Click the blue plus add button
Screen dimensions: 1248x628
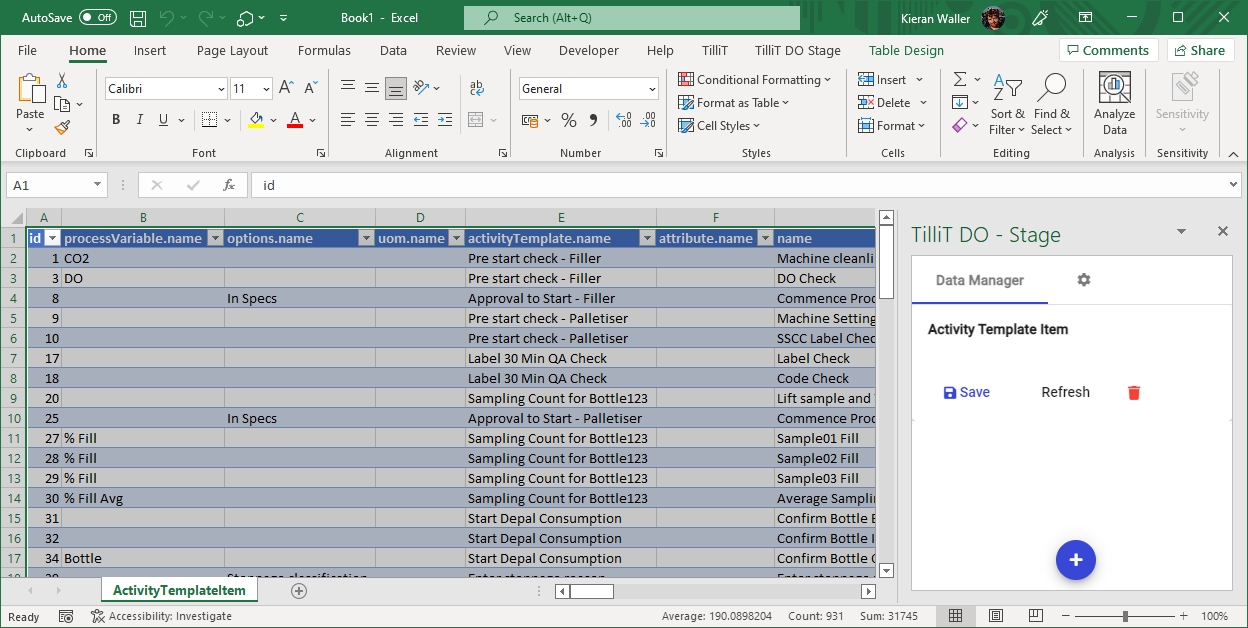(x=1075, y=560)
